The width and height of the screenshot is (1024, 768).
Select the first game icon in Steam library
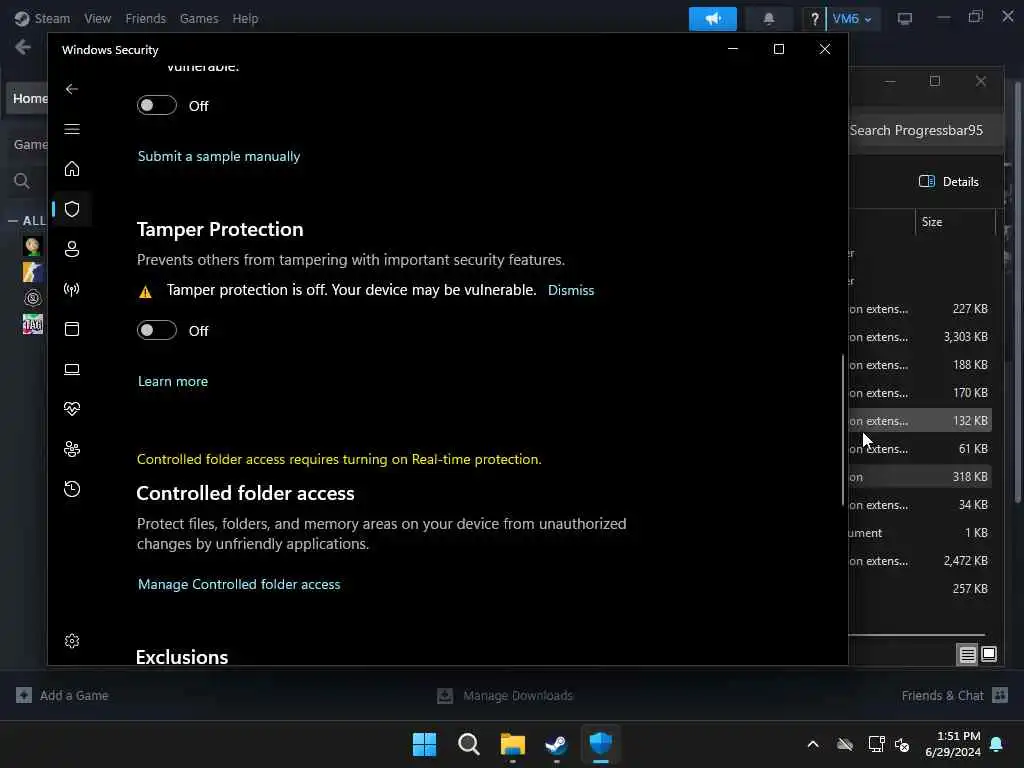(32, 246)
